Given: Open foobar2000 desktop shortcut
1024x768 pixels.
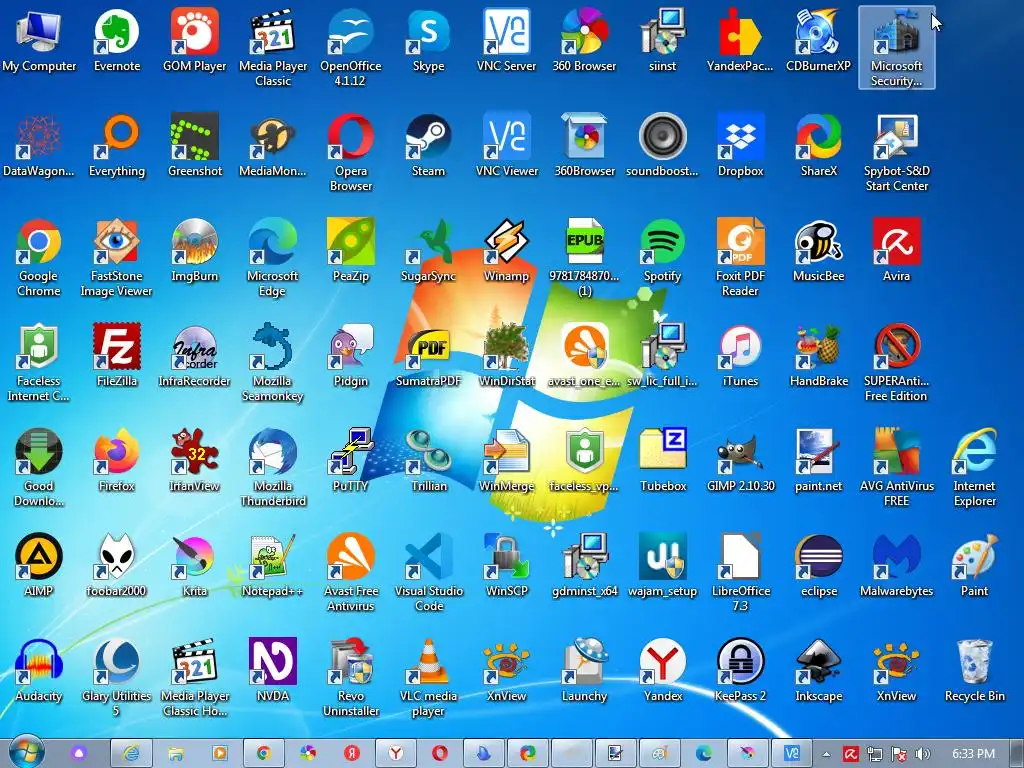Looking at the screenshot, I should tap(117, 566).
